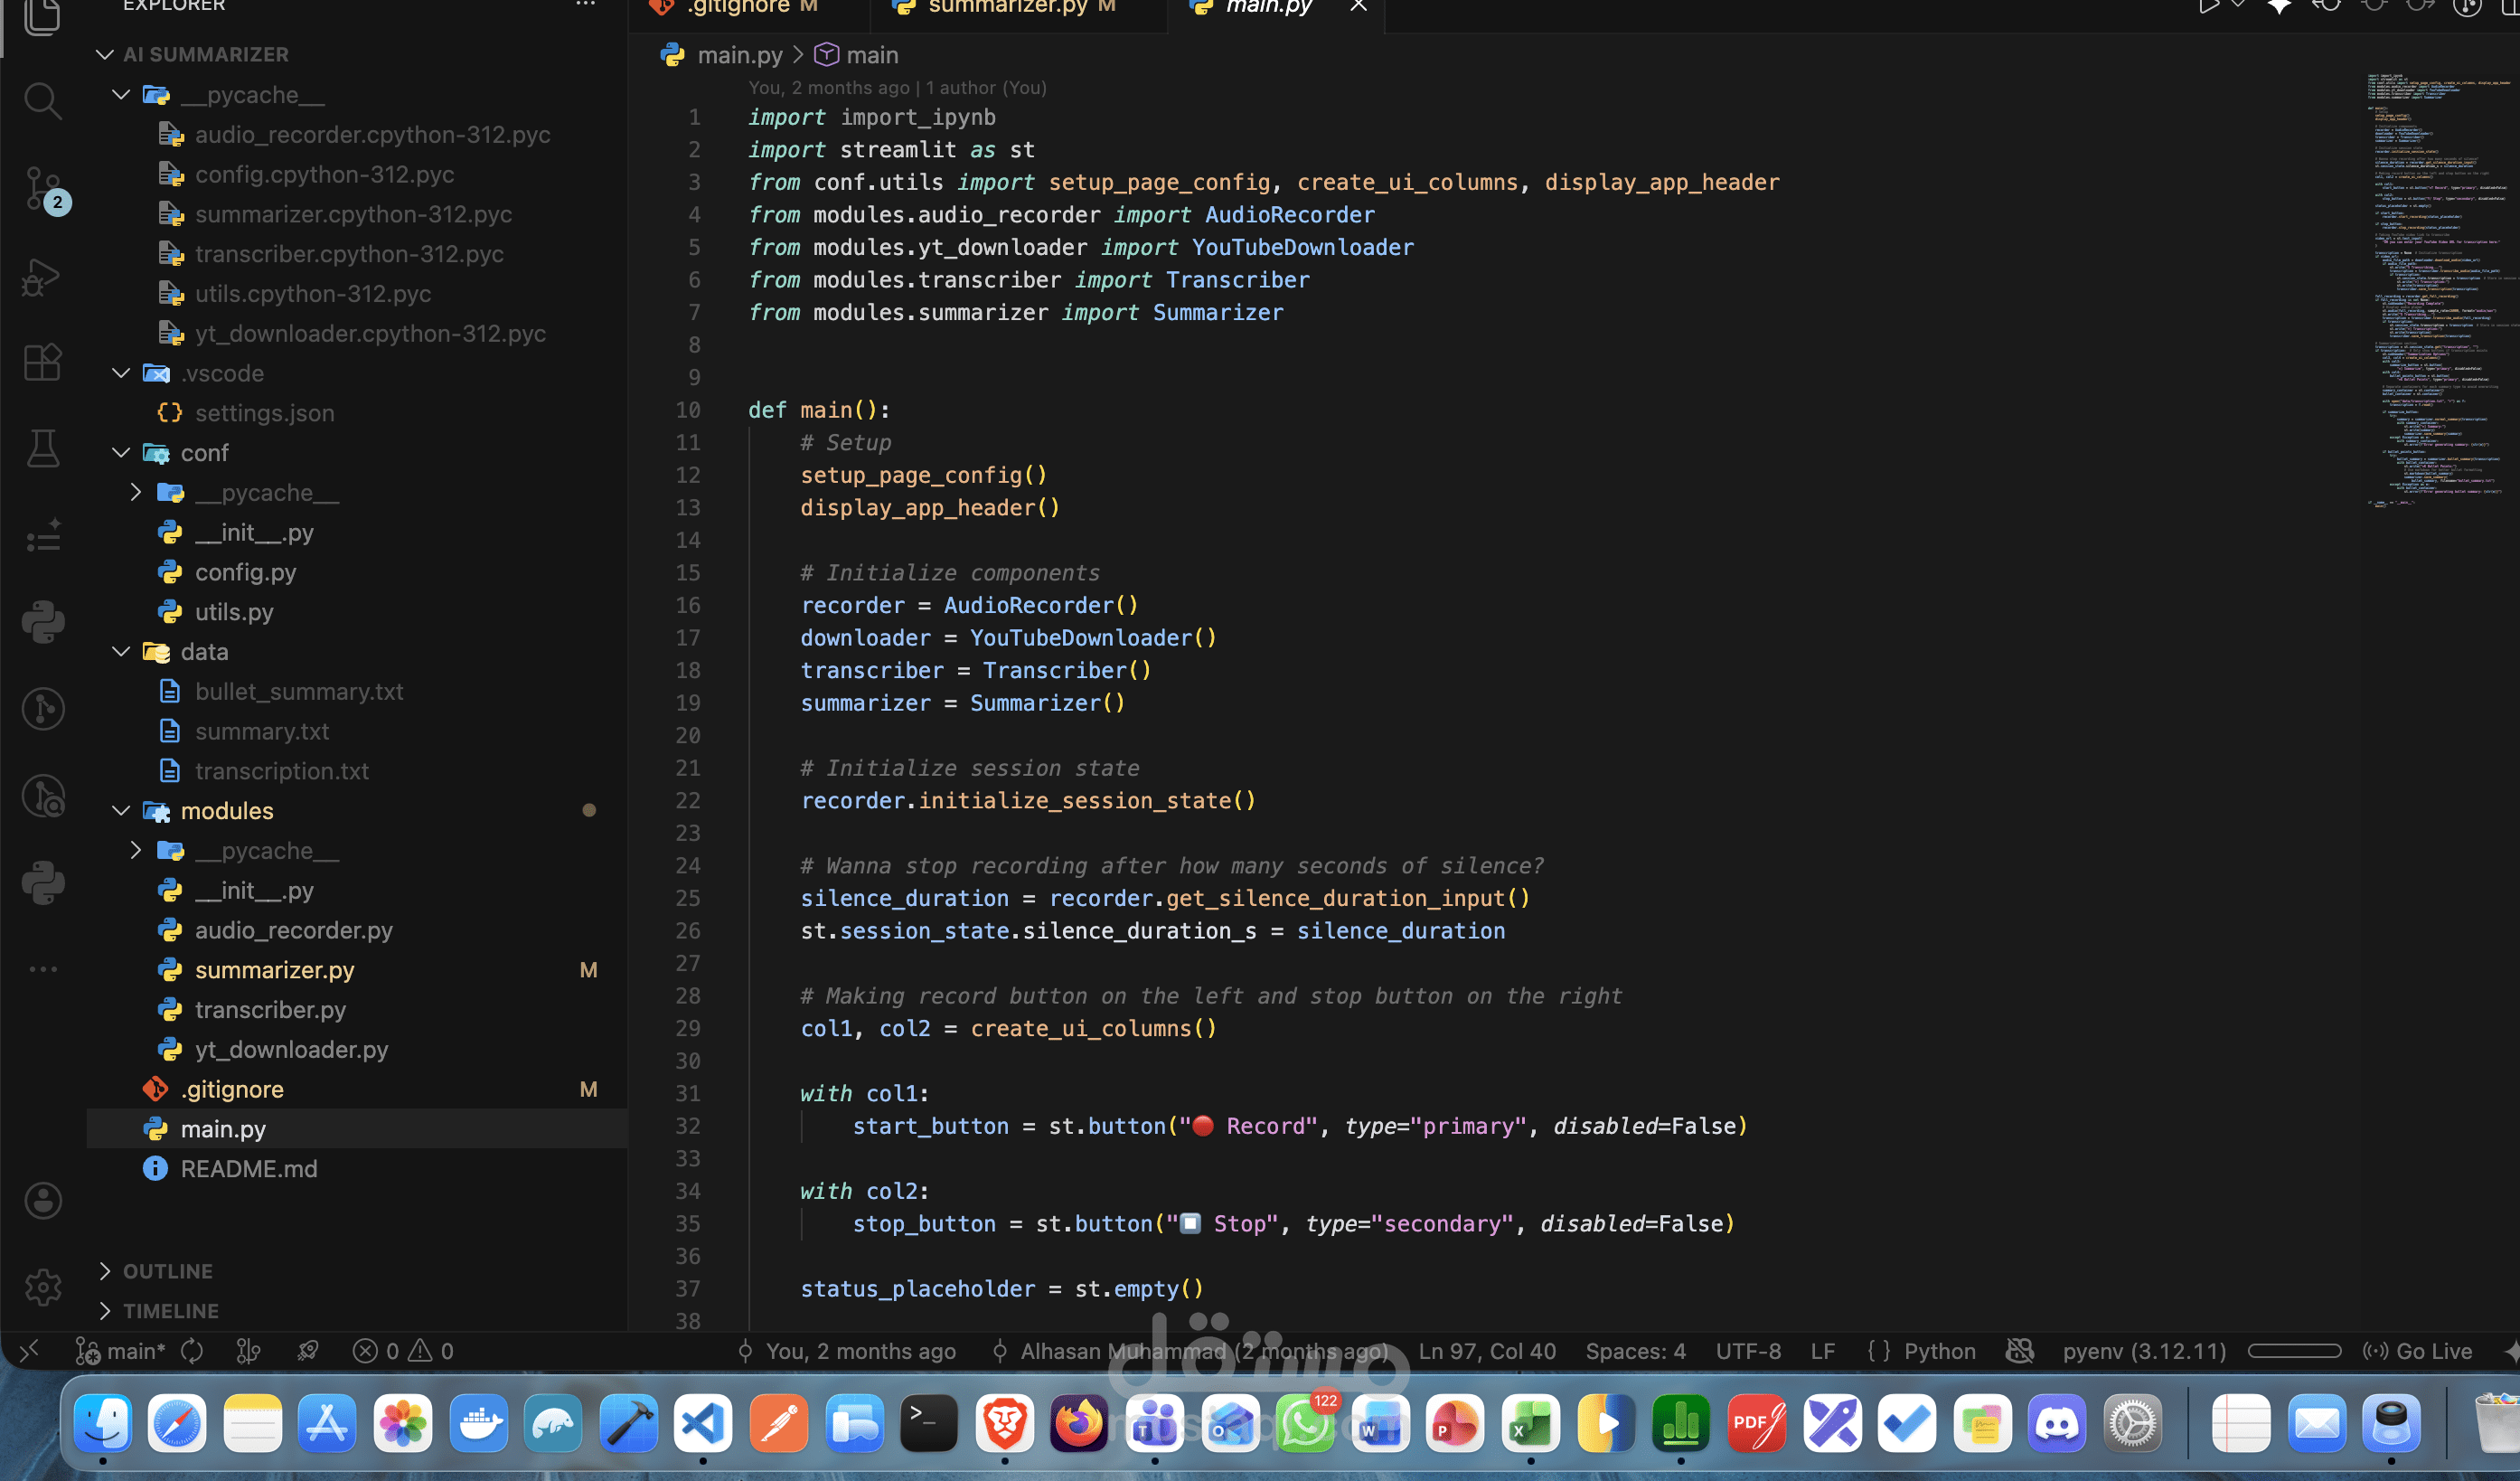Viewport: 2520px width, 1481px height.
Task: Change Python language mode in status bar
Action: pyautogui.click(x=1938, y=1351)
